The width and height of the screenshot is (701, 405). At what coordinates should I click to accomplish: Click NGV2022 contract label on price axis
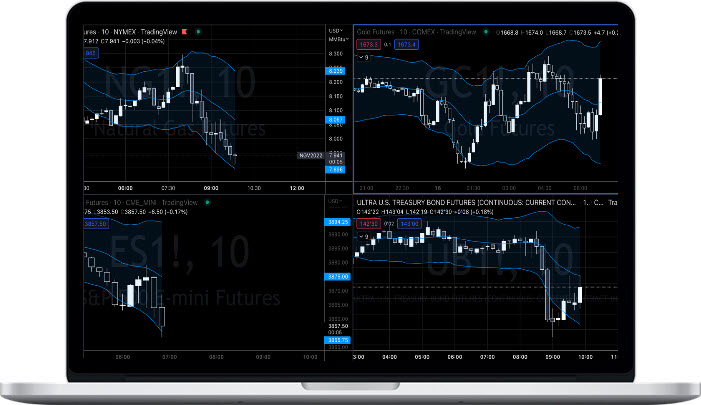tap(309, 155)
